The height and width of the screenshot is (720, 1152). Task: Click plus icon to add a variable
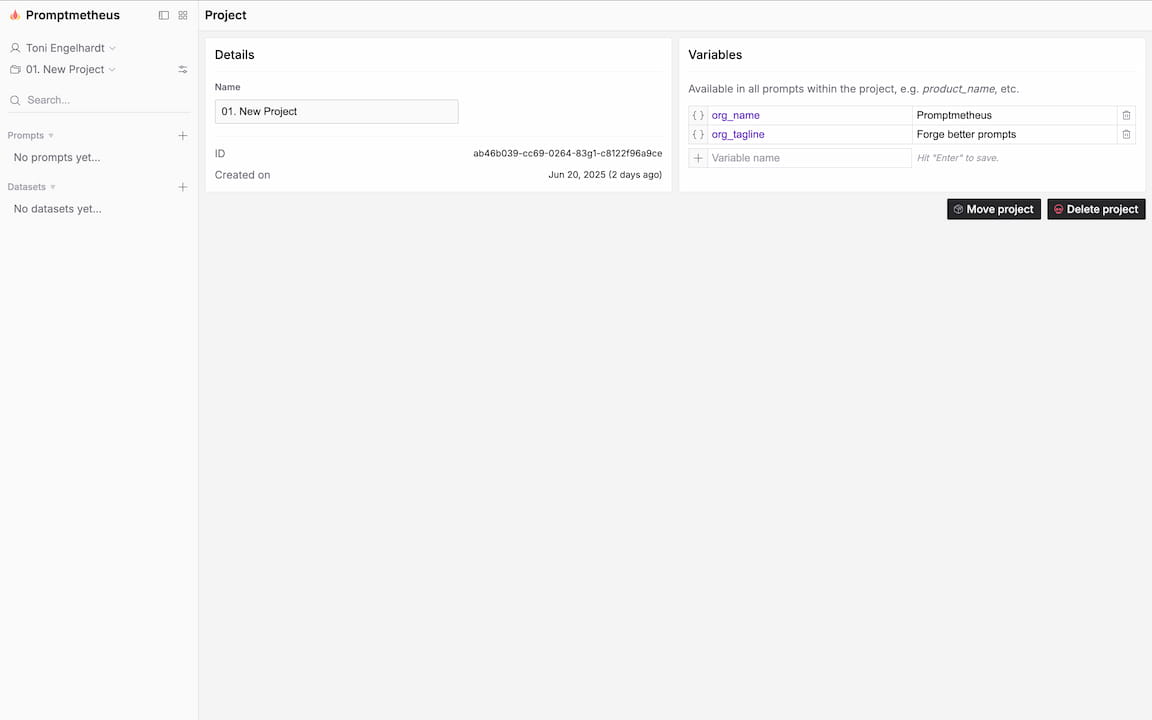(698, 158)
